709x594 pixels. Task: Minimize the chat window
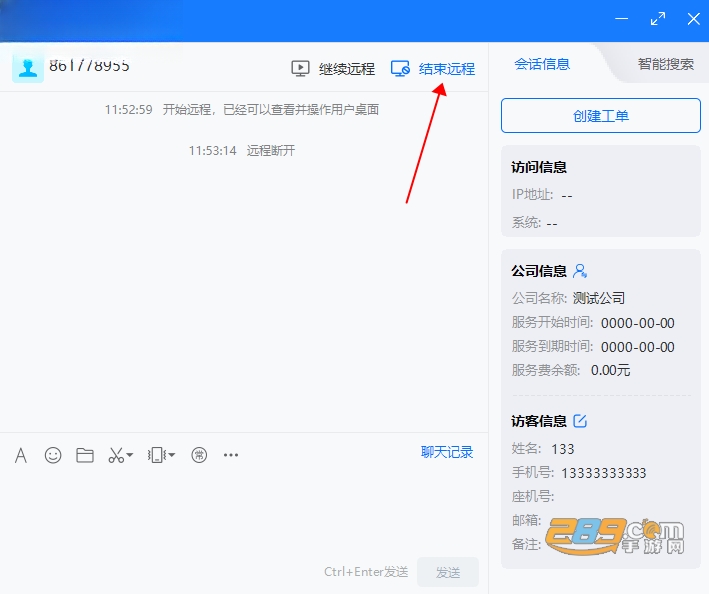click(x=622, y=19)
